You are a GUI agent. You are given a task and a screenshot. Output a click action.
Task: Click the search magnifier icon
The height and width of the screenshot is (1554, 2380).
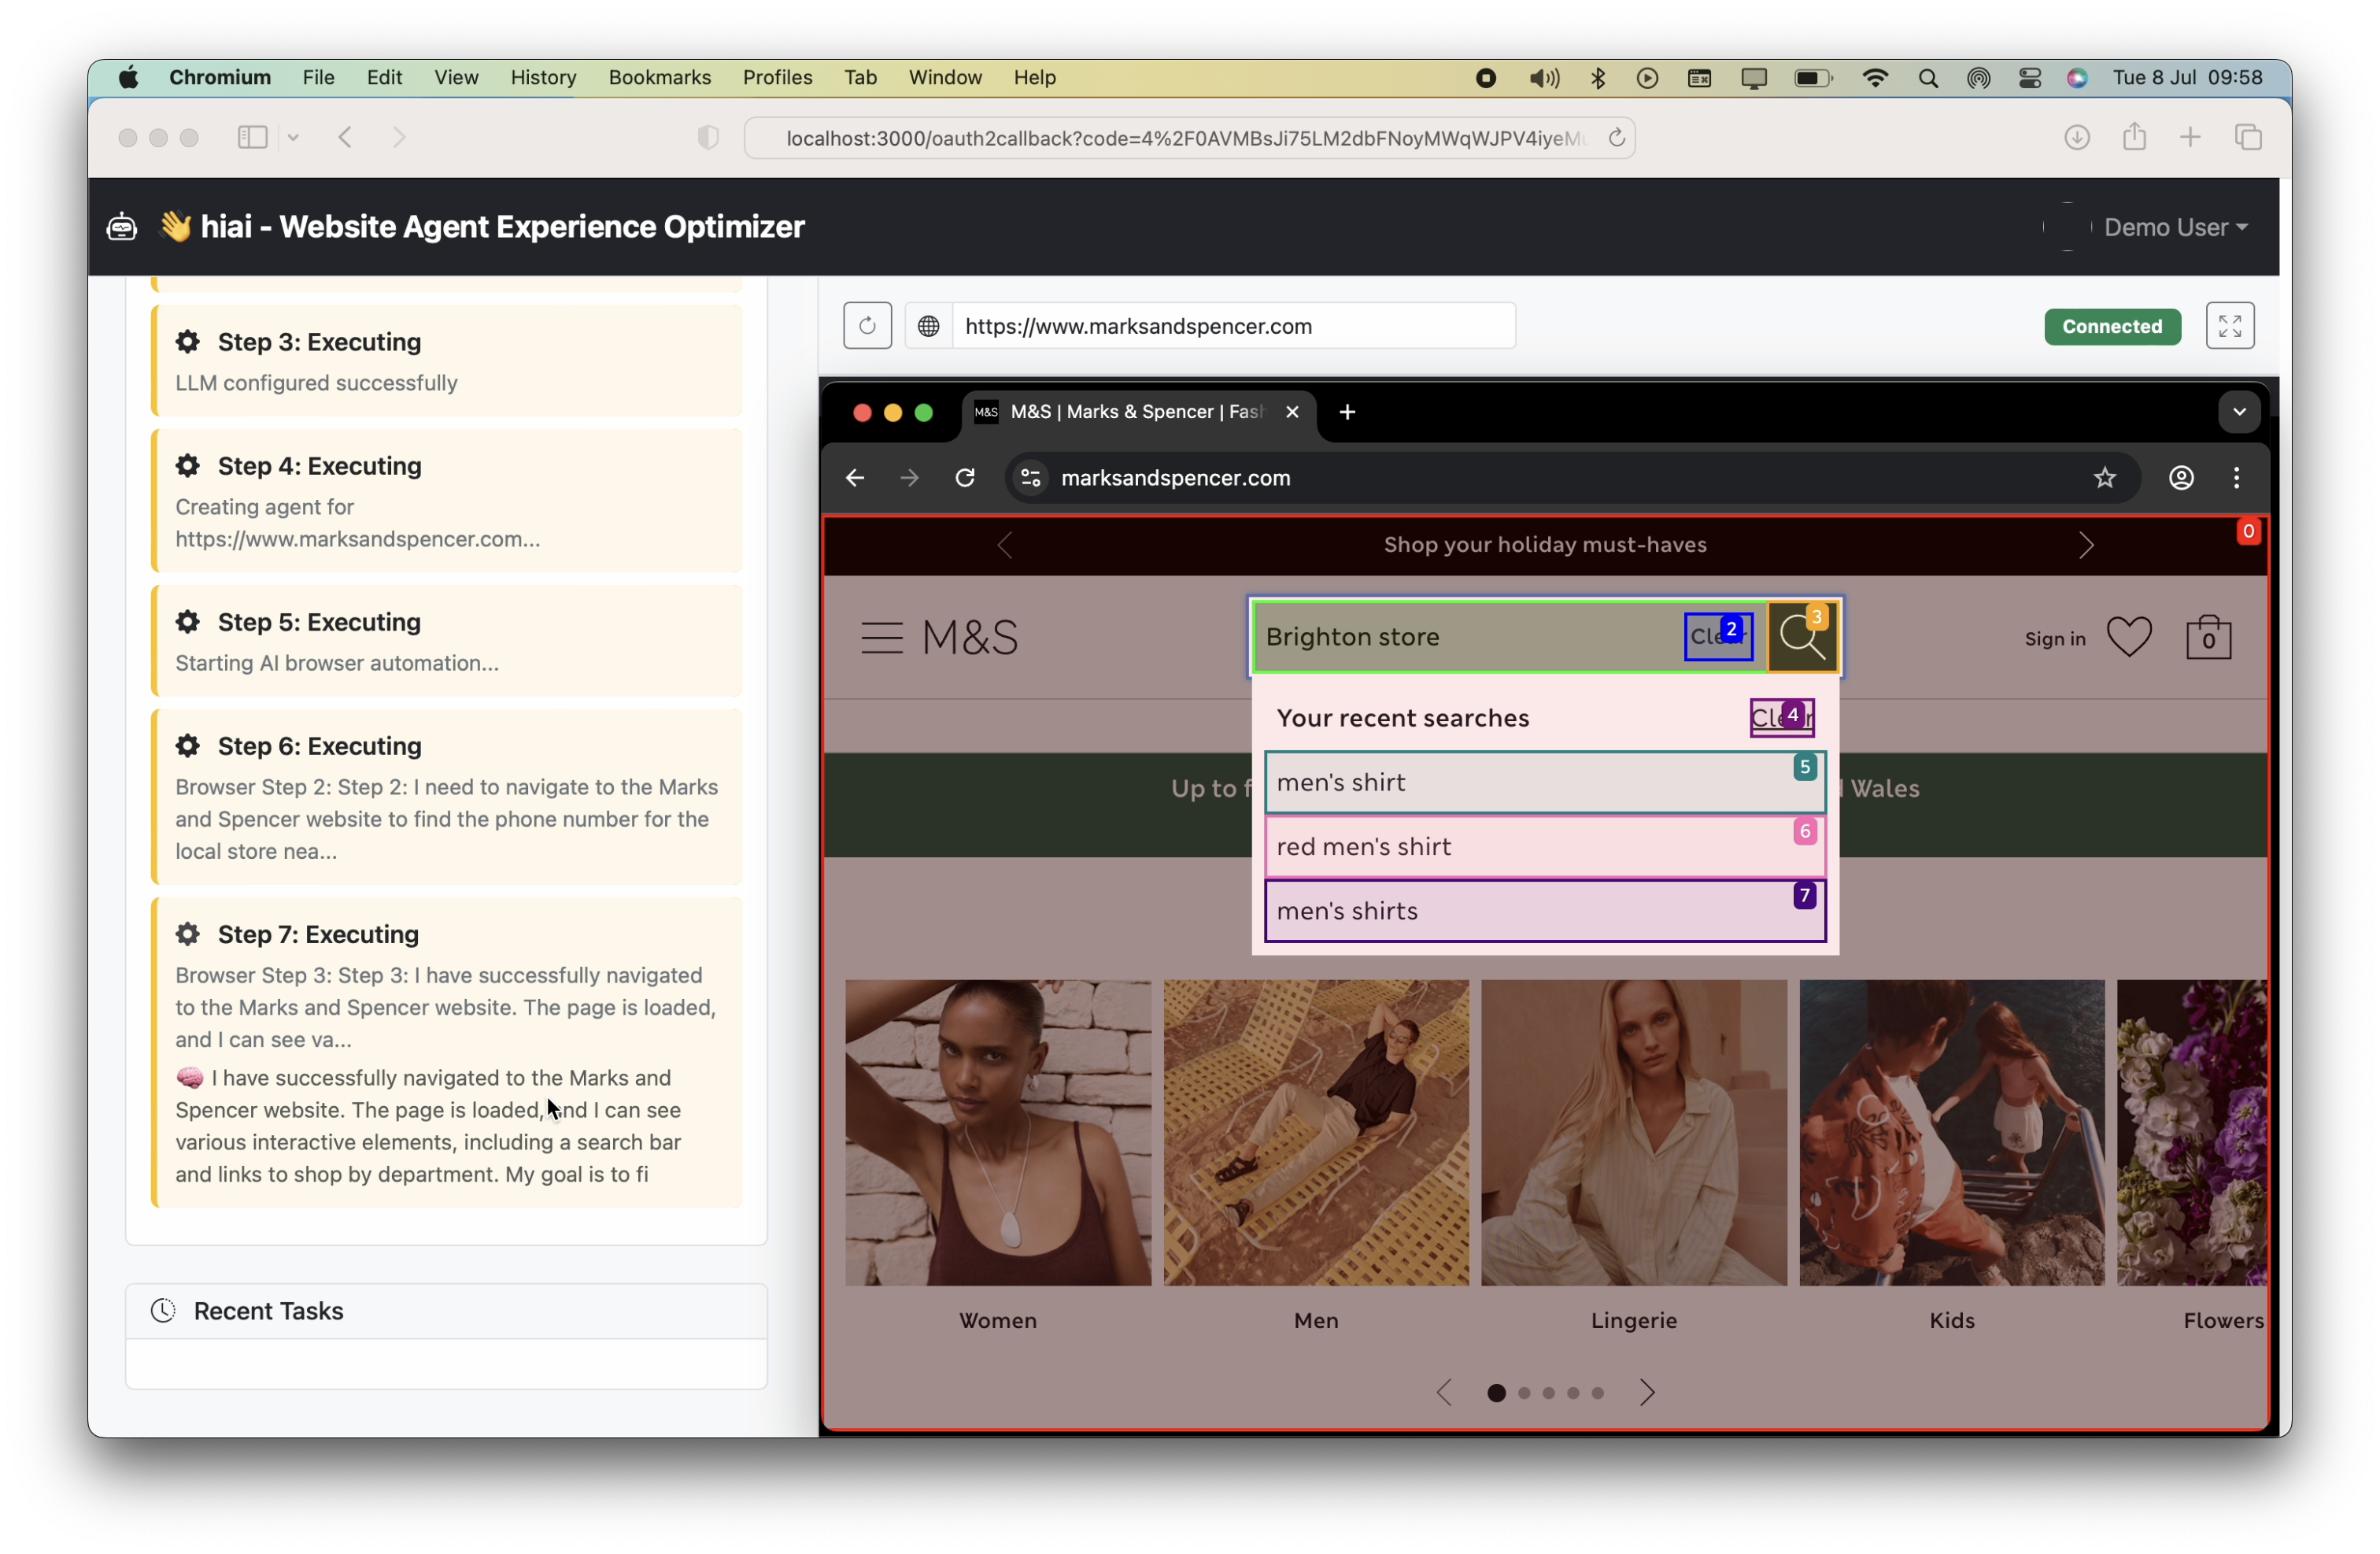coord(1803,637)
